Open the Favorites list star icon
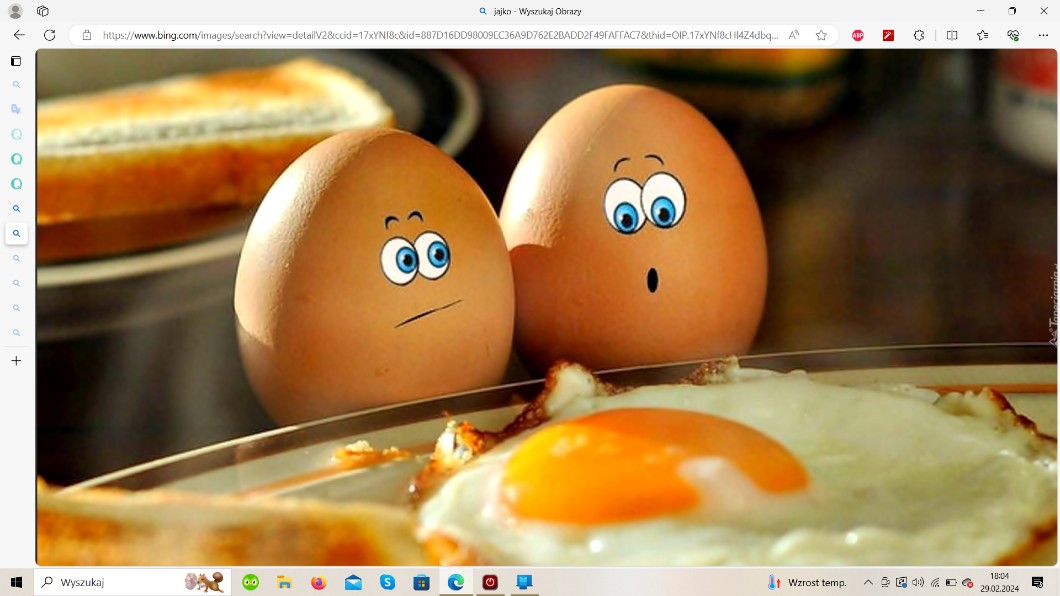 pos(983,35)
